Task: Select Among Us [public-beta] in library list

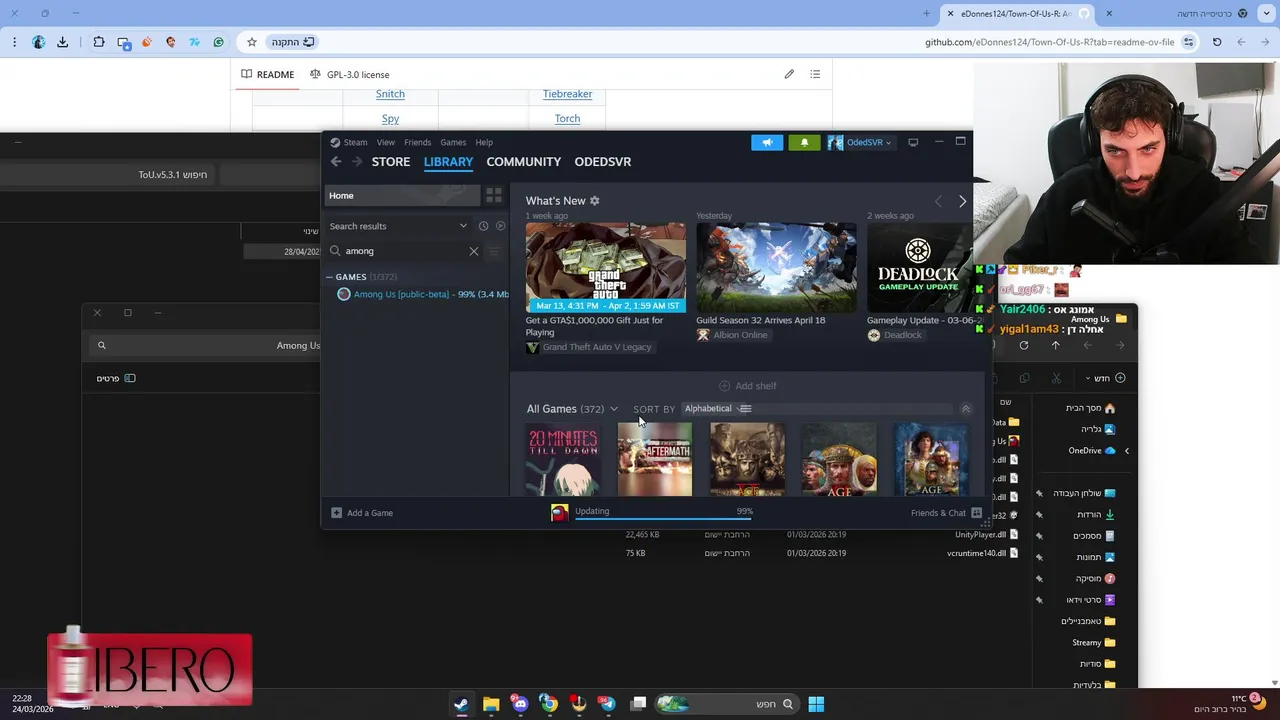Action: coord(422,294)
